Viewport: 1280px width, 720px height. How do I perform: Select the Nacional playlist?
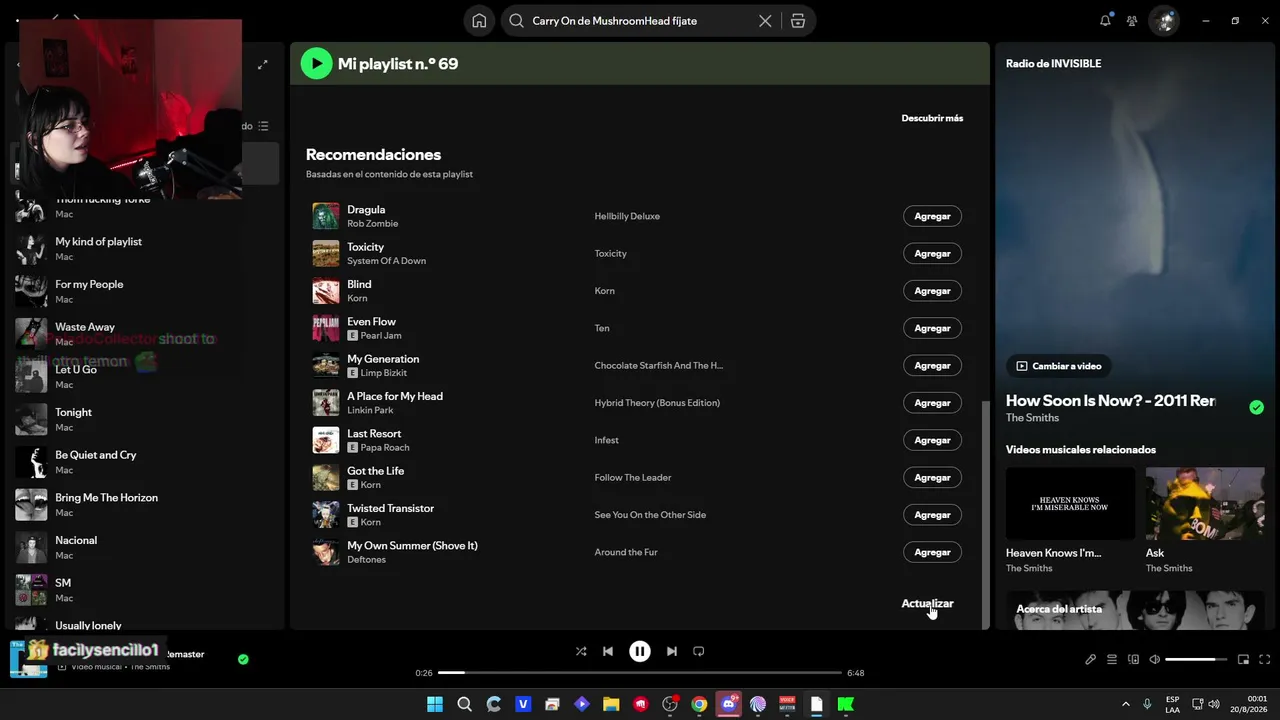[145, 547]
